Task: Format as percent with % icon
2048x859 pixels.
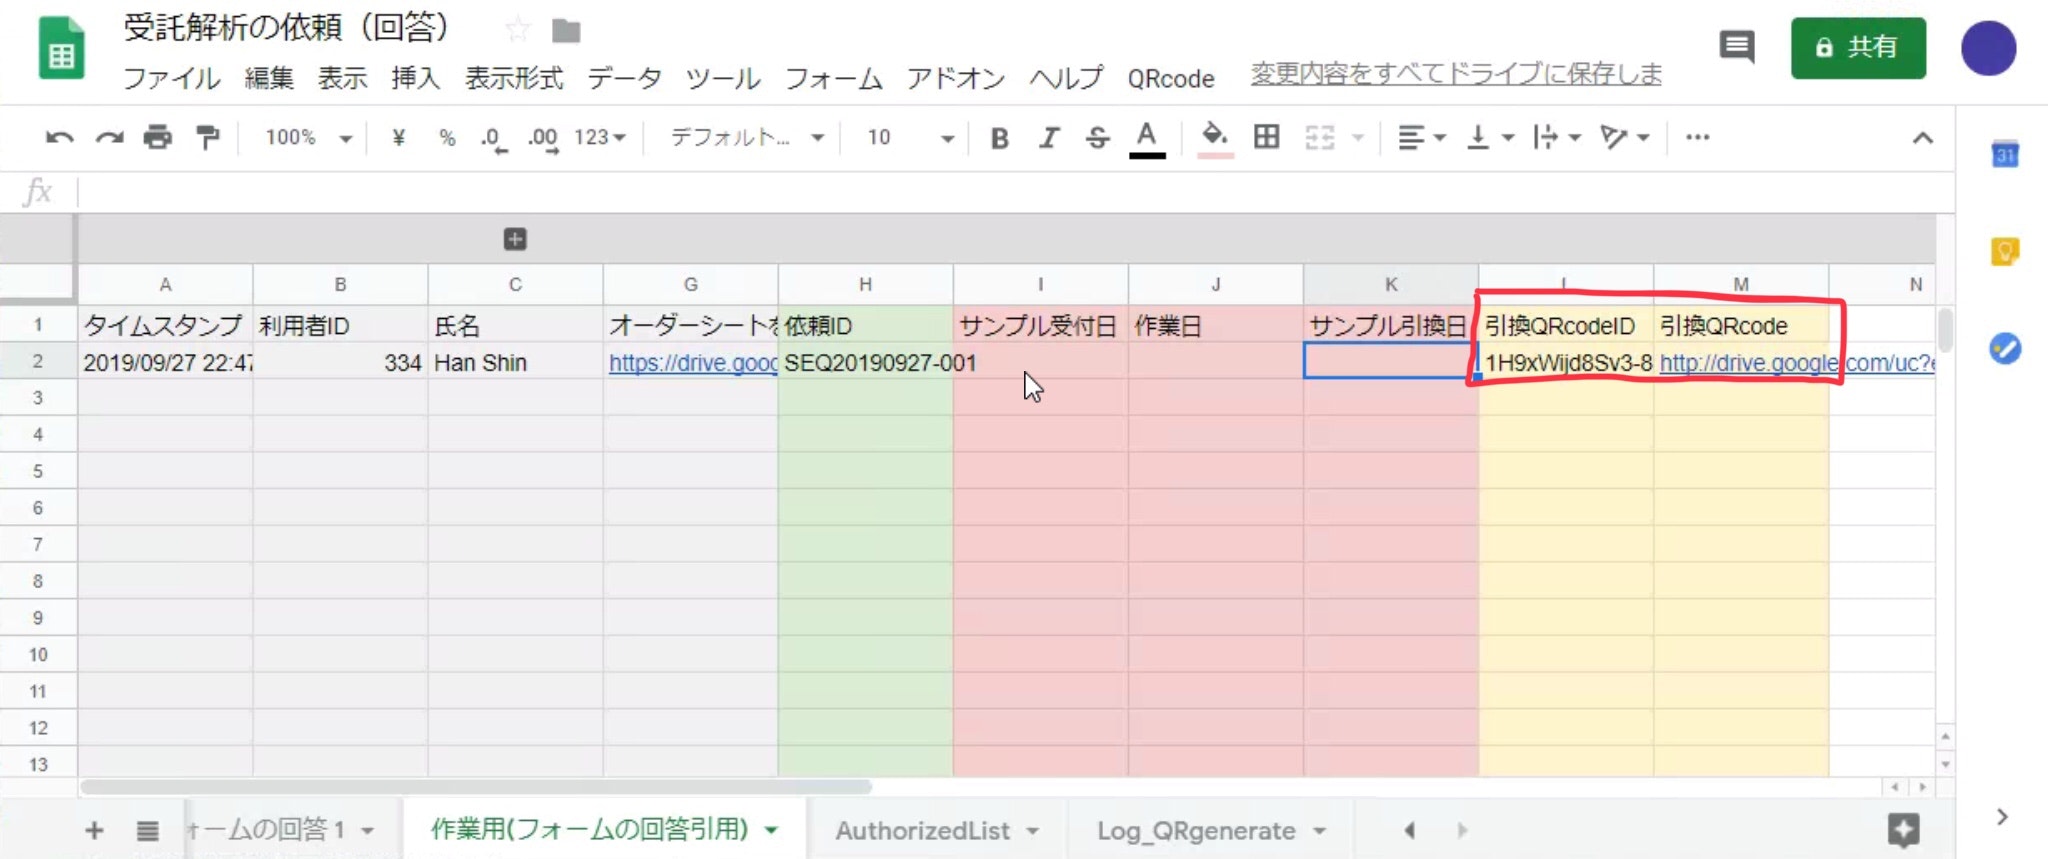Action: tap(447, 137)
